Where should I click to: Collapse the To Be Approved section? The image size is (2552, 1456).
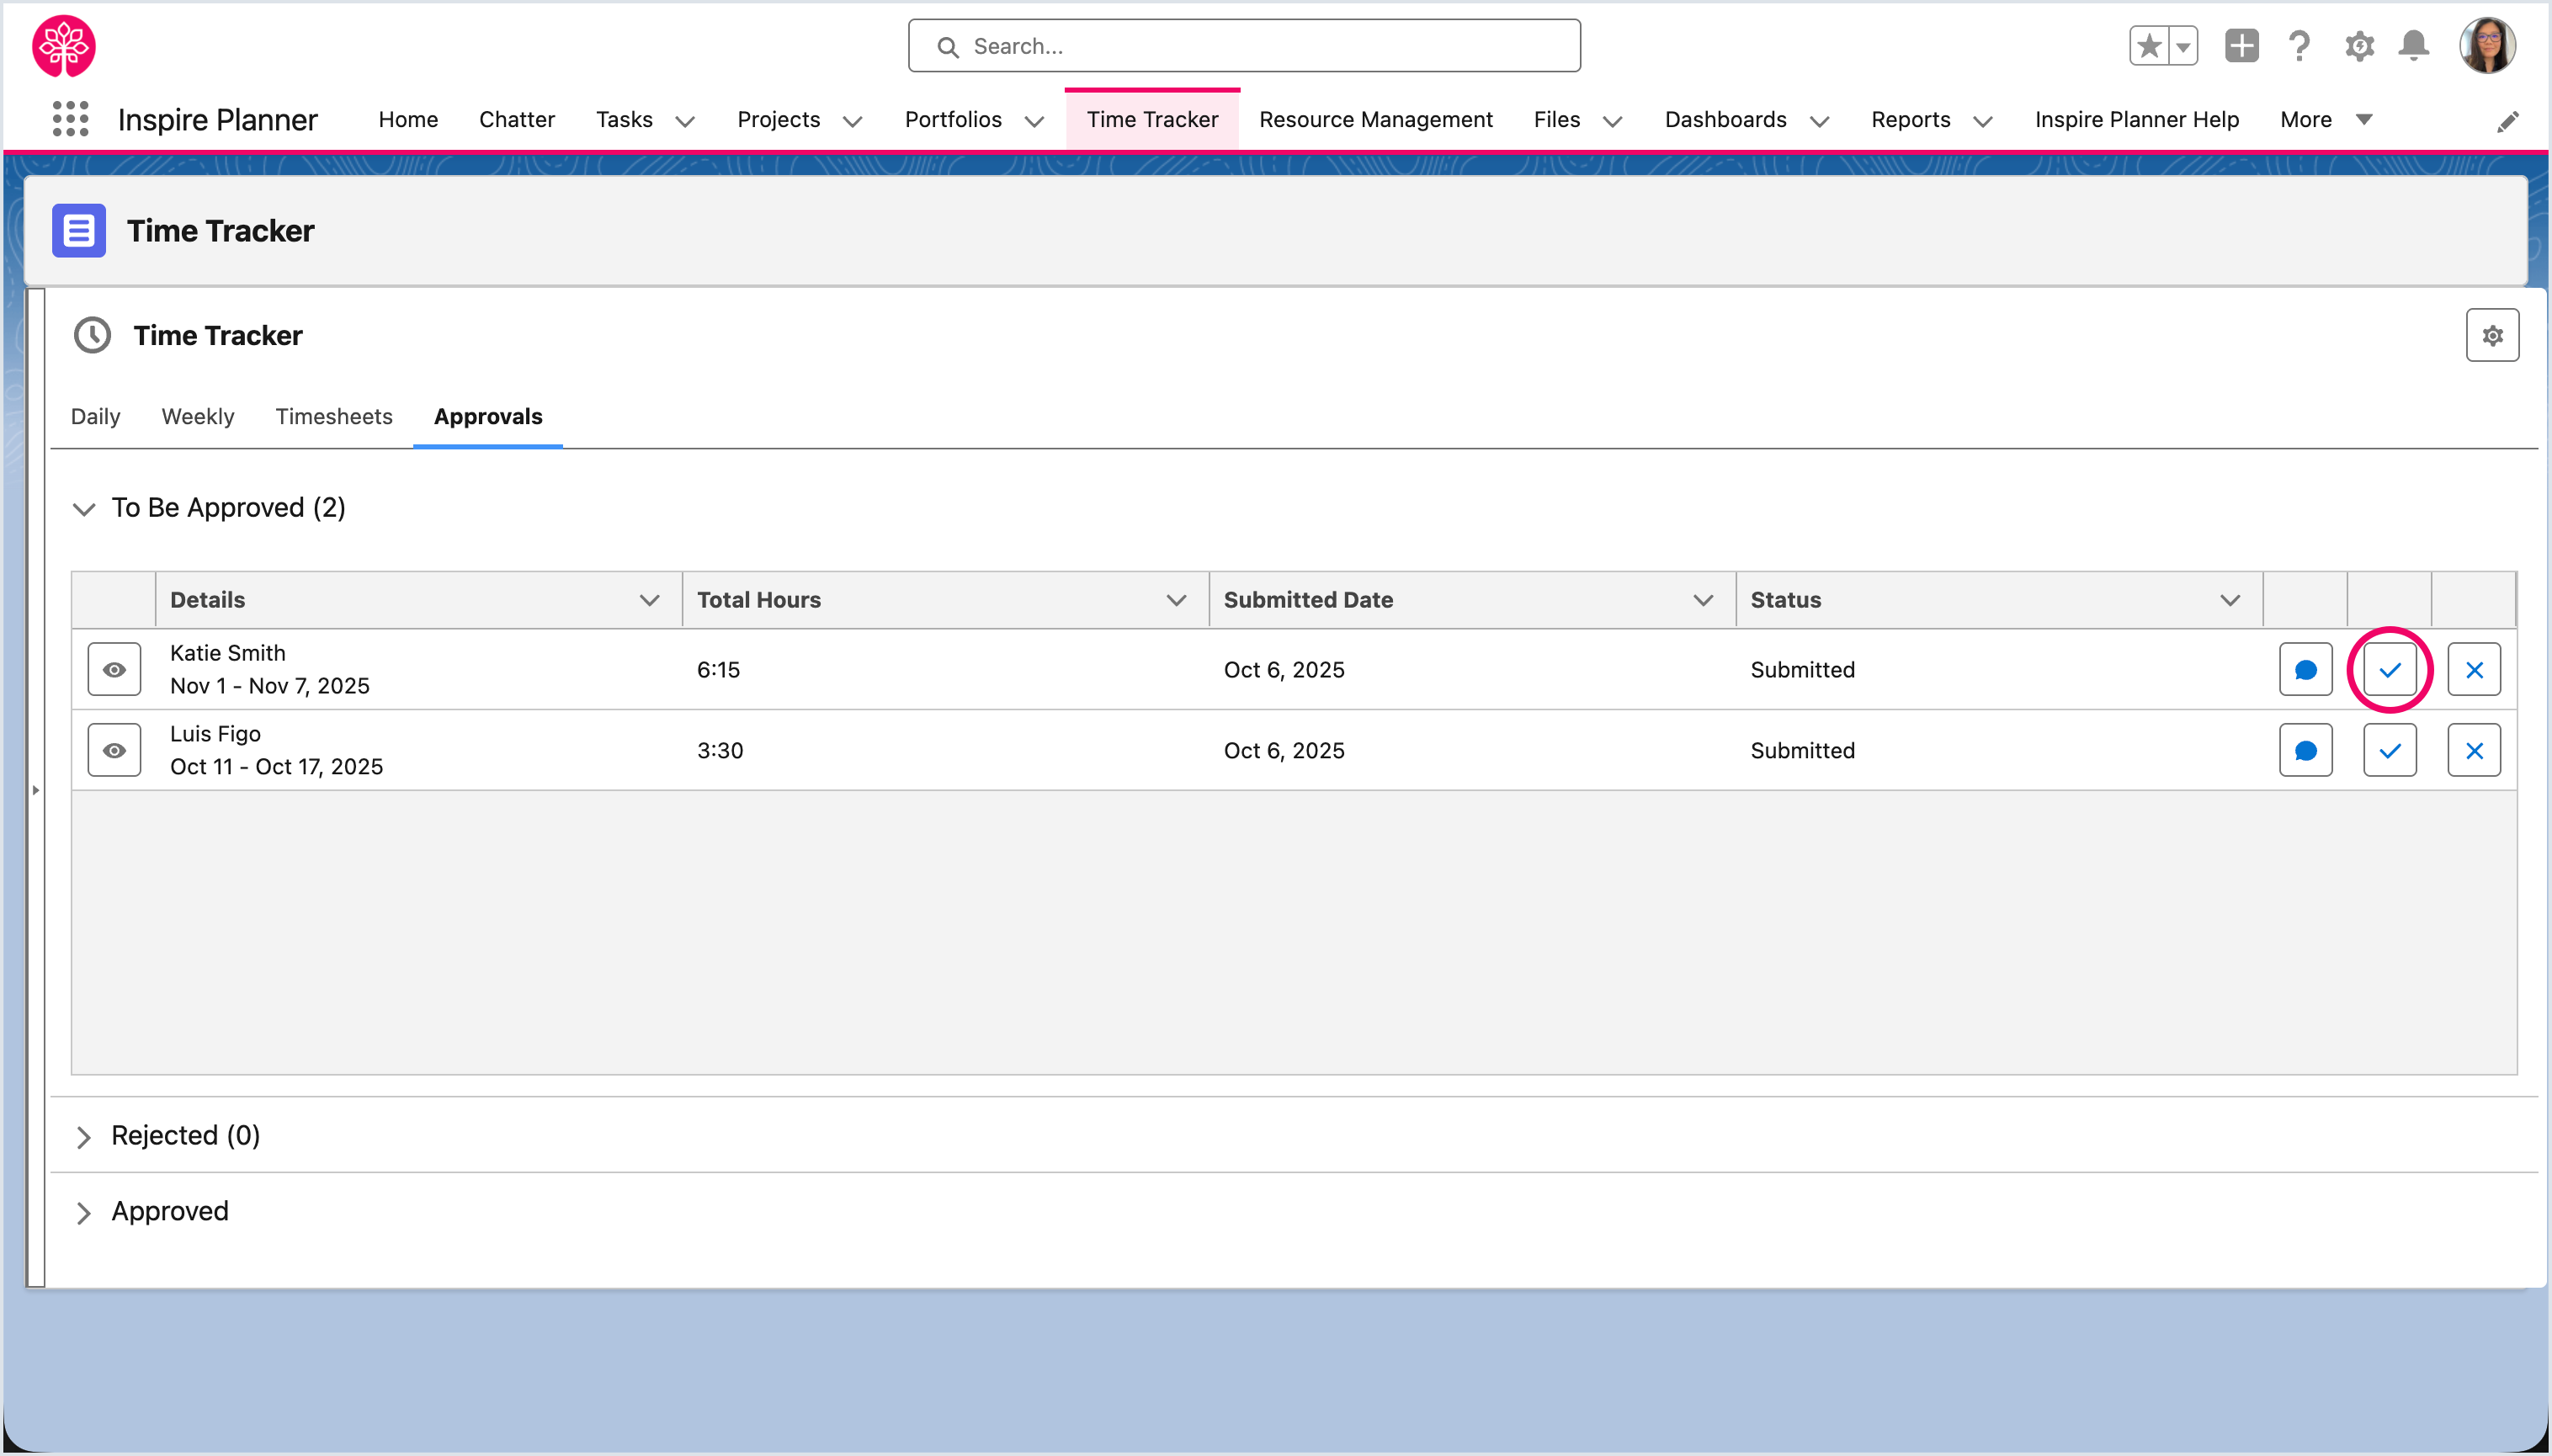[84, 509]
